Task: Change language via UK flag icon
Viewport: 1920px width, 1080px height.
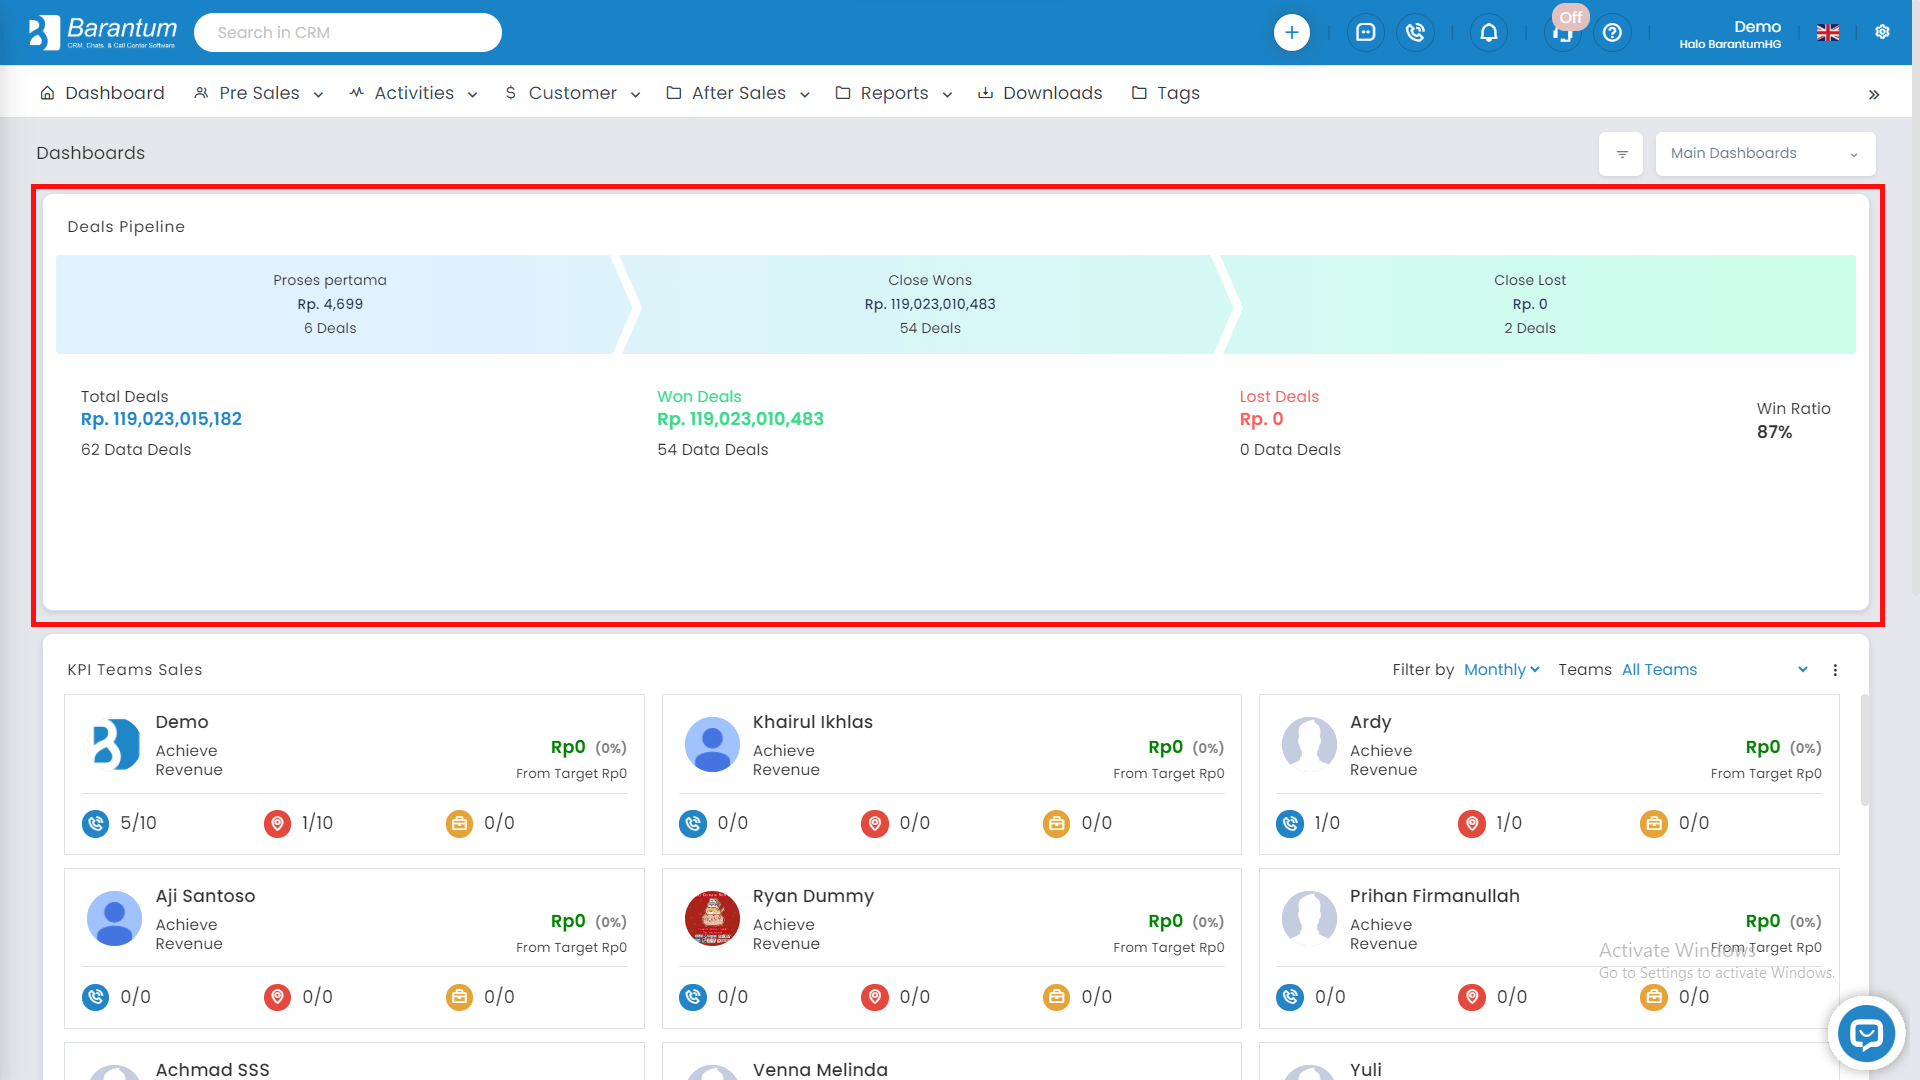Action: [x=1828, y=33]
